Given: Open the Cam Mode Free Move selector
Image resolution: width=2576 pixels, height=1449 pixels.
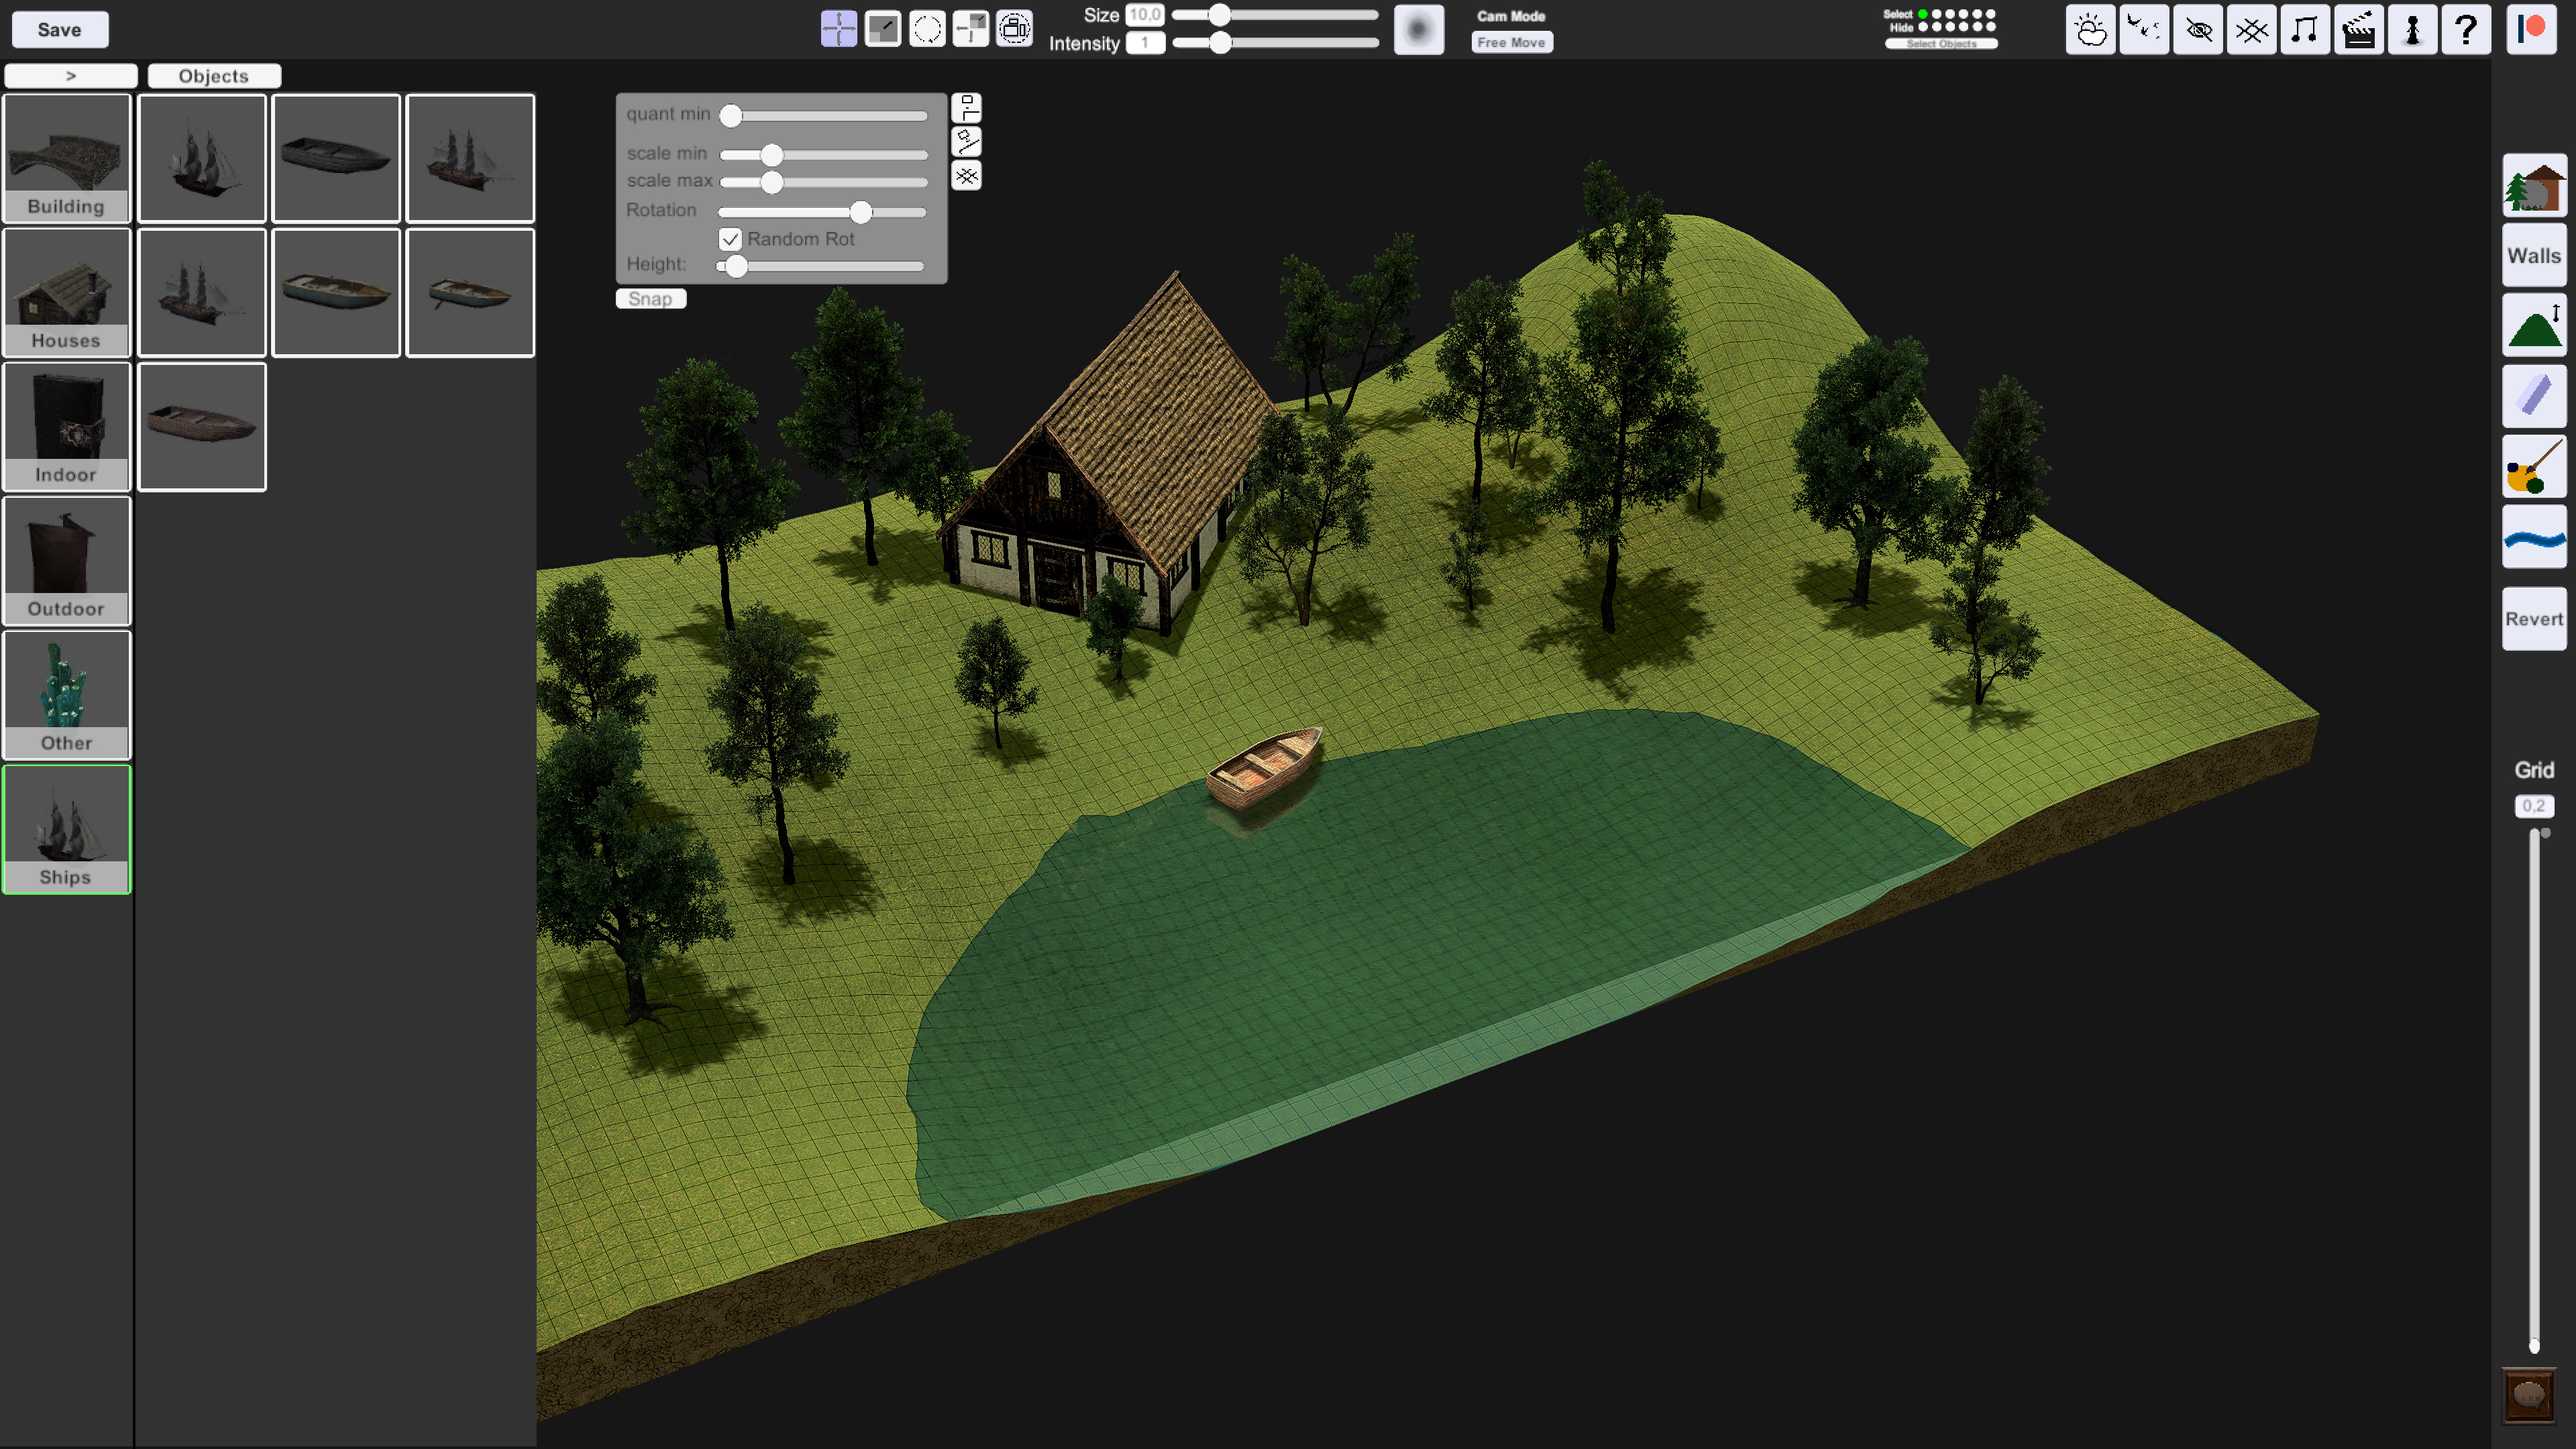Looking at the screenshot, I should coord(1511,42).
